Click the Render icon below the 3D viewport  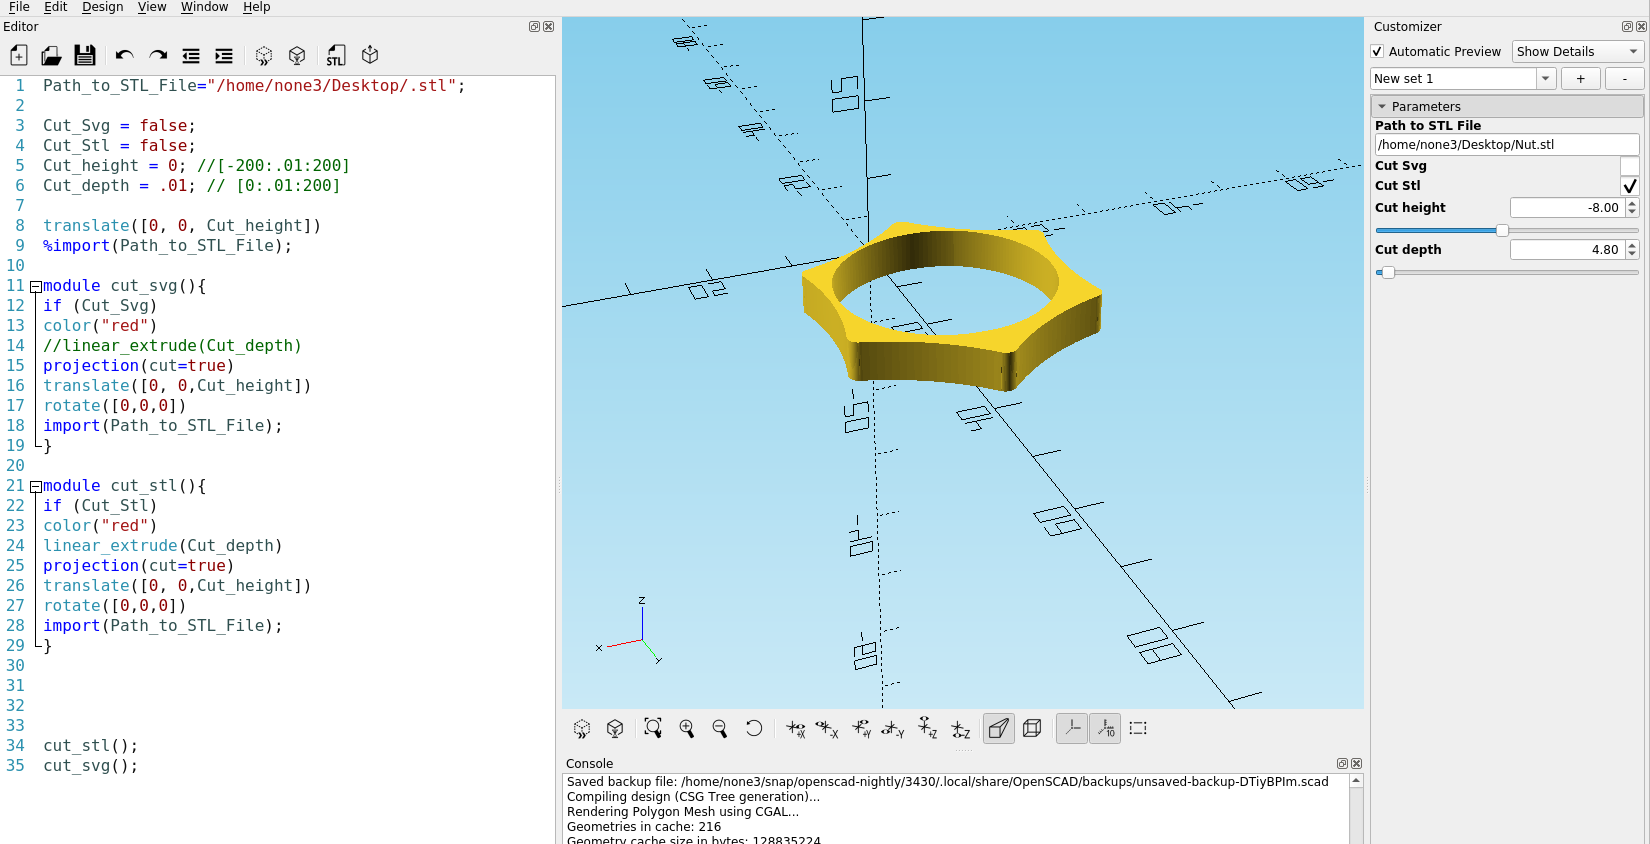pos(615,729)
